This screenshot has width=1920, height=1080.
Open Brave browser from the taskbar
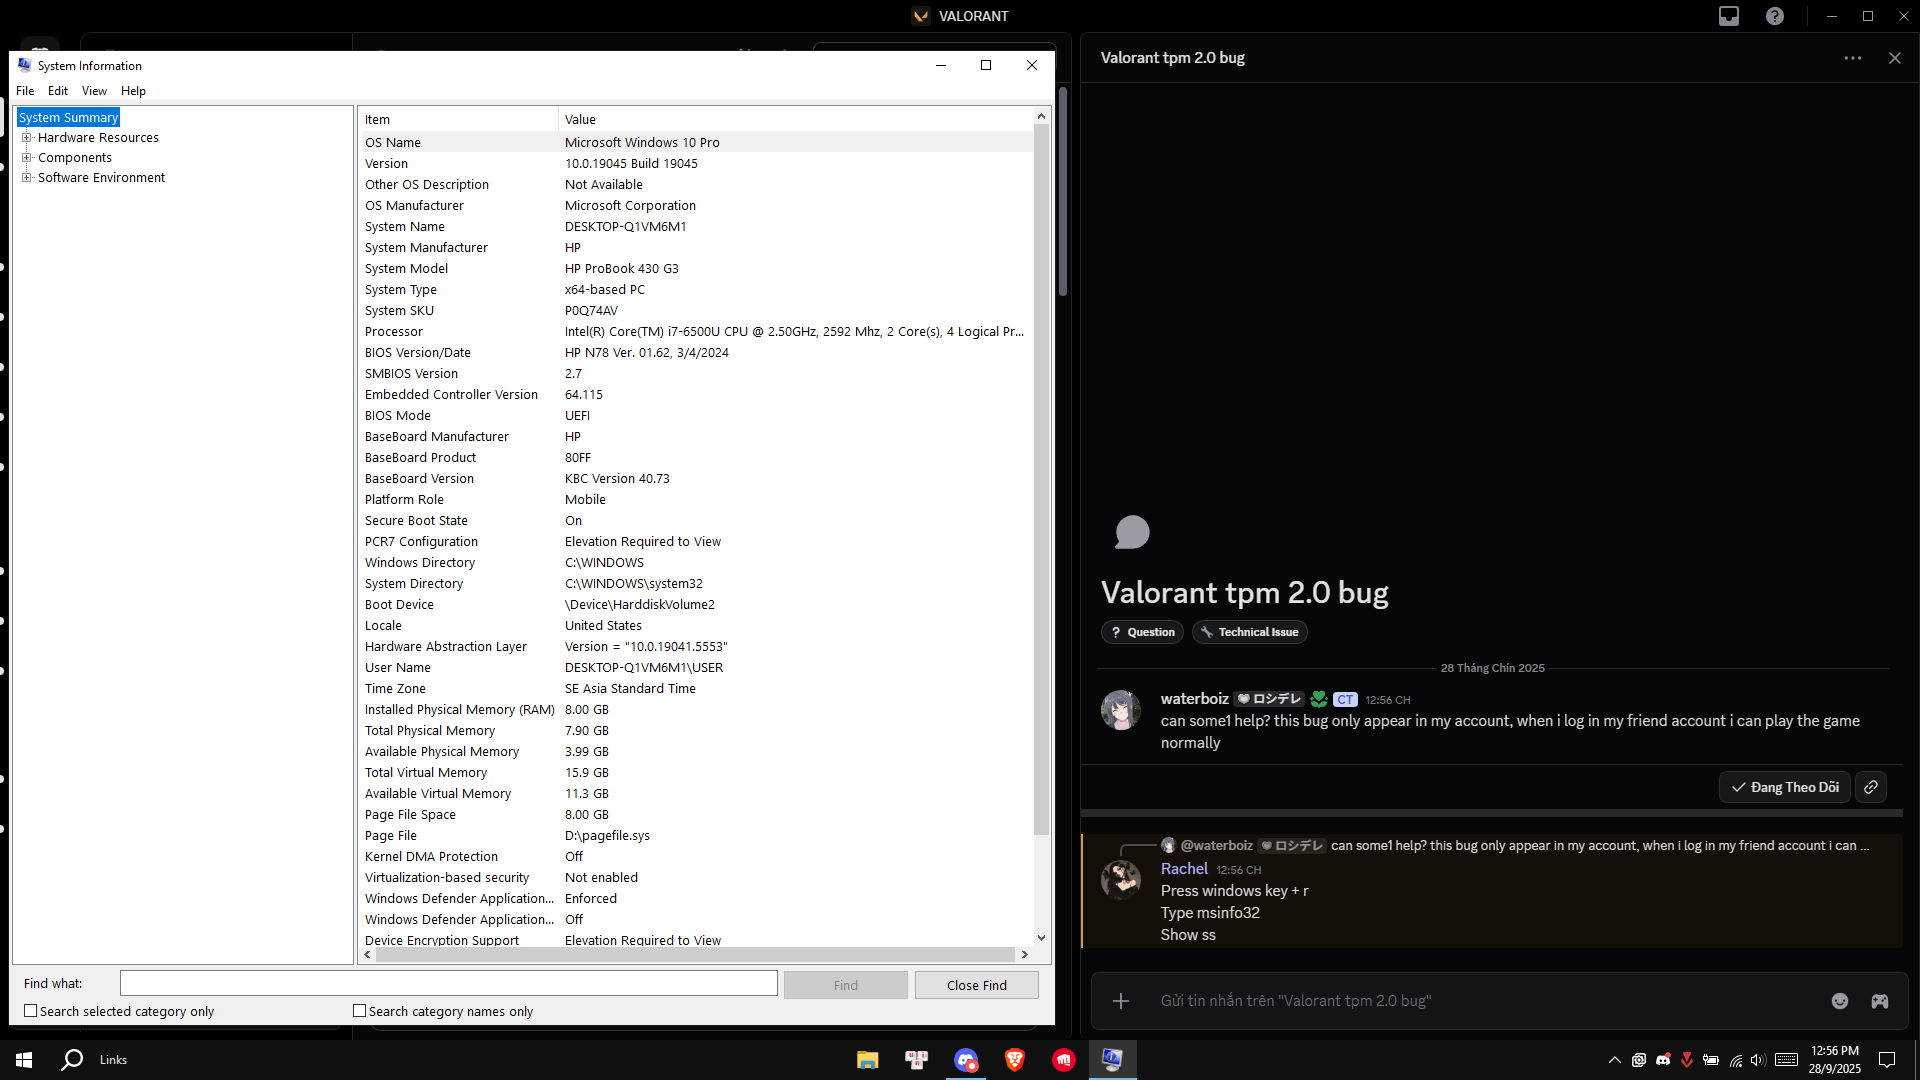click(x=1014, y=1060)
